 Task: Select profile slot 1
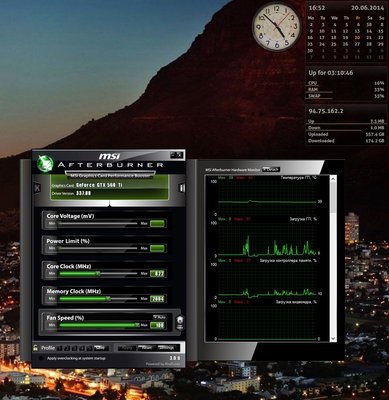(59, 348)
